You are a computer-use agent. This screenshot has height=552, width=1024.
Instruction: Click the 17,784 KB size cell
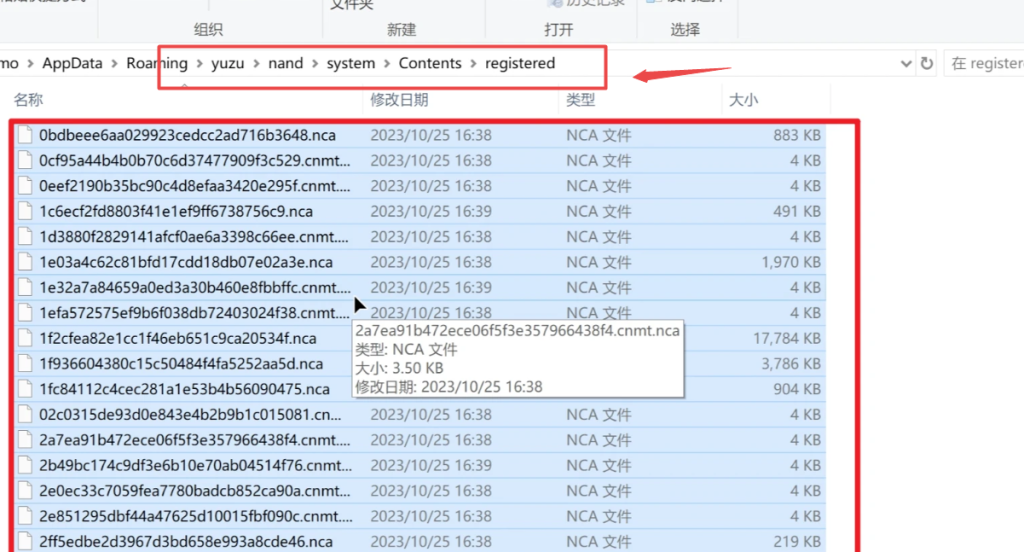(787, 338)
